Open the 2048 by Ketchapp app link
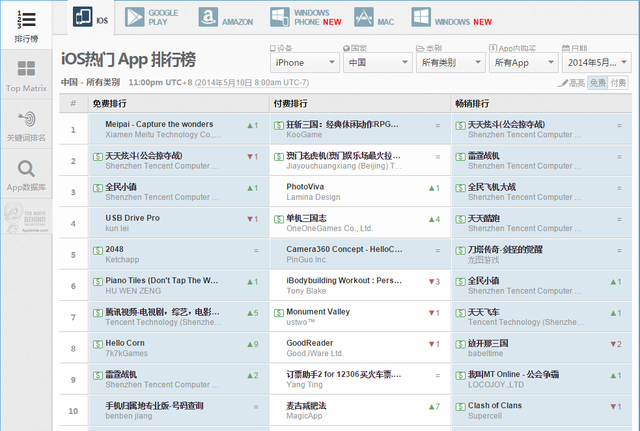This screenshot has height=431, width=640. 114,249
